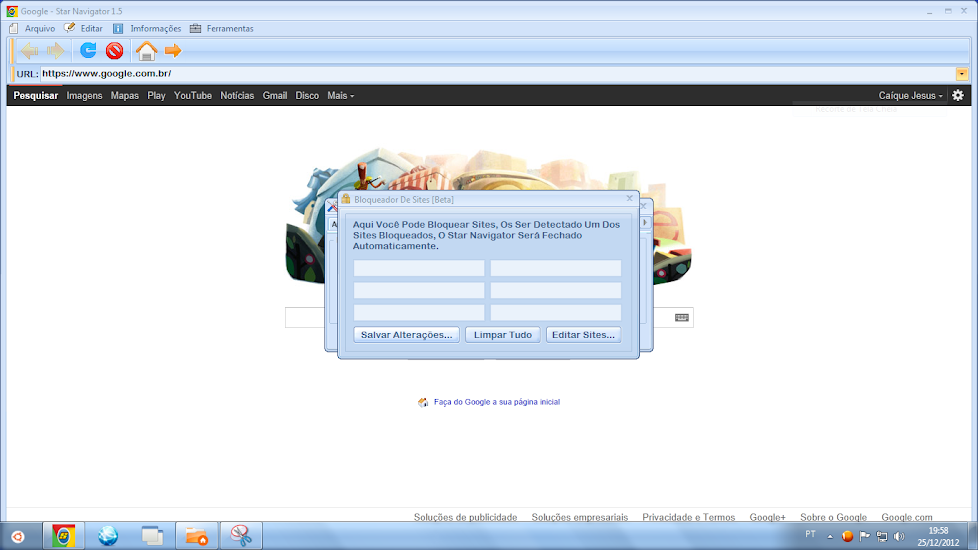Open Google+ footer link
The width and height of the screenshot is (978, 550).
click(767, 517)
